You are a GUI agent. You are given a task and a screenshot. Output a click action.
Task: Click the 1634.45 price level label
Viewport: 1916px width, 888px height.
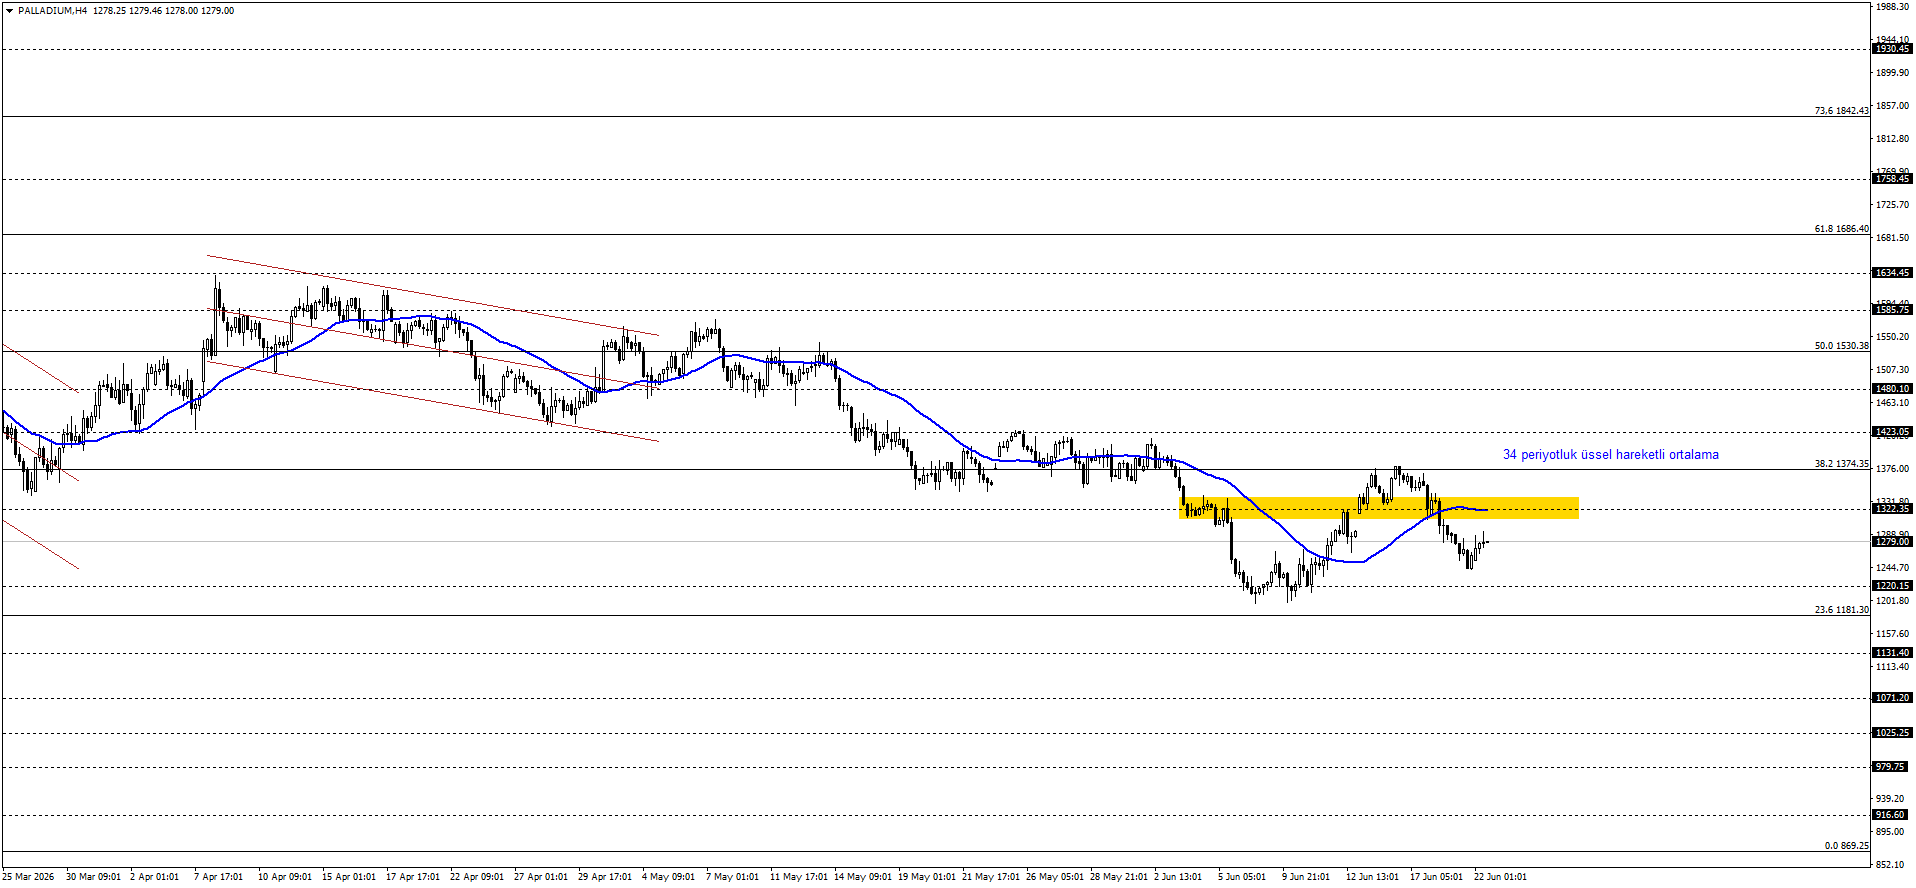coord(1891,273)
